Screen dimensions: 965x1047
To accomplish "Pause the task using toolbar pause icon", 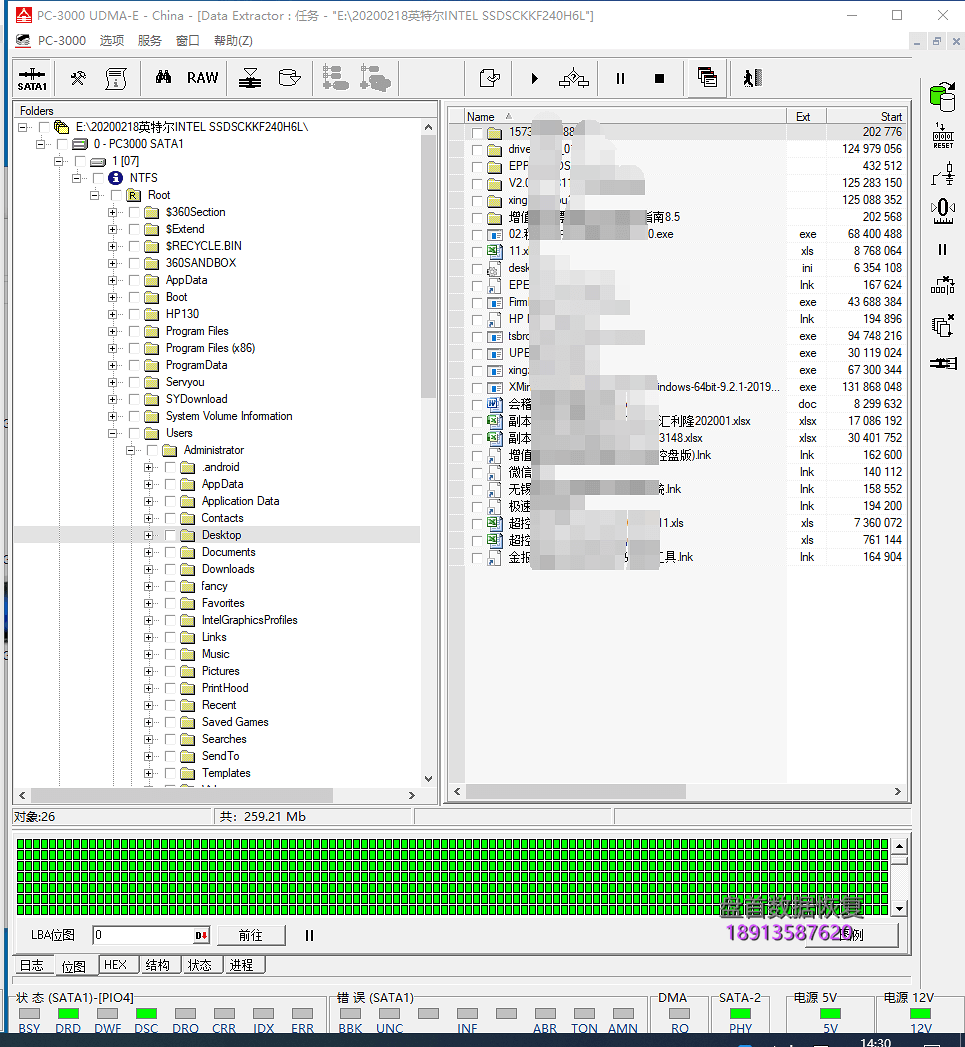I will 620,79.
